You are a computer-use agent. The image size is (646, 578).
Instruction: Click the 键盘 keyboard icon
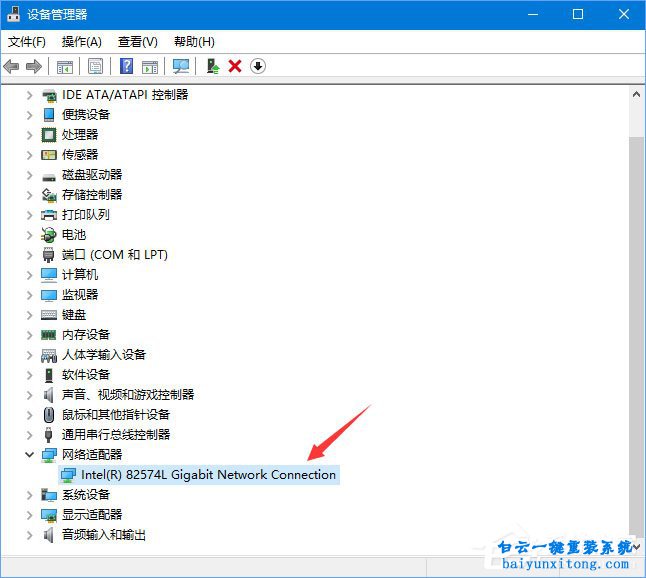[x=49, y=315]
